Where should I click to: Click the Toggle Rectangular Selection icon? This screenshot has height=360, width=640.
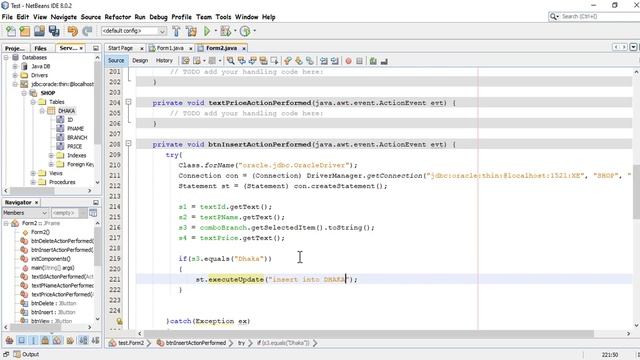tap(274, 61)
